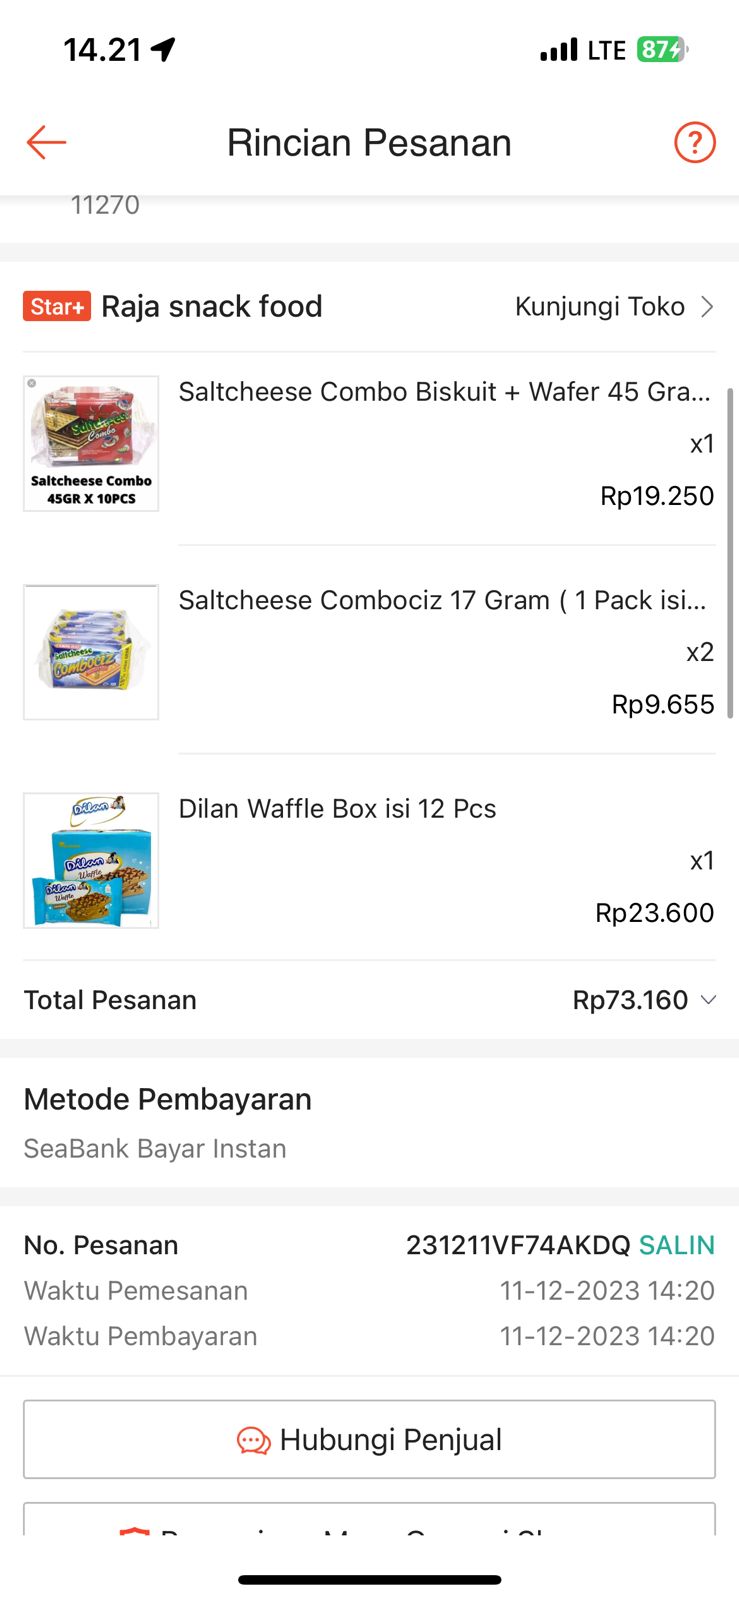Tap the Star+ seller badge
Screen dimensions: 739x1600
pos(57,306)
